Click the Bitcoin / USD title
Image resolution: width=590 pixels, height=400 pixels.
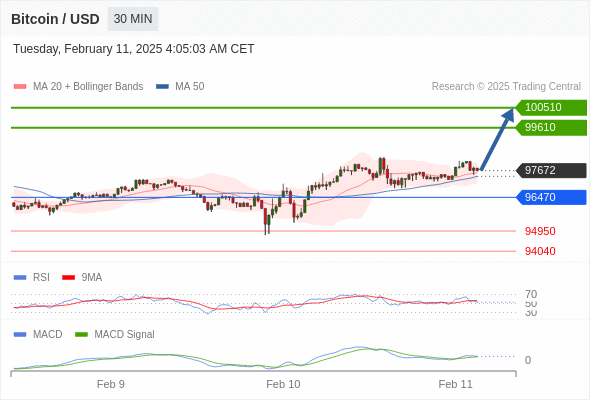(x=55, y=19)
